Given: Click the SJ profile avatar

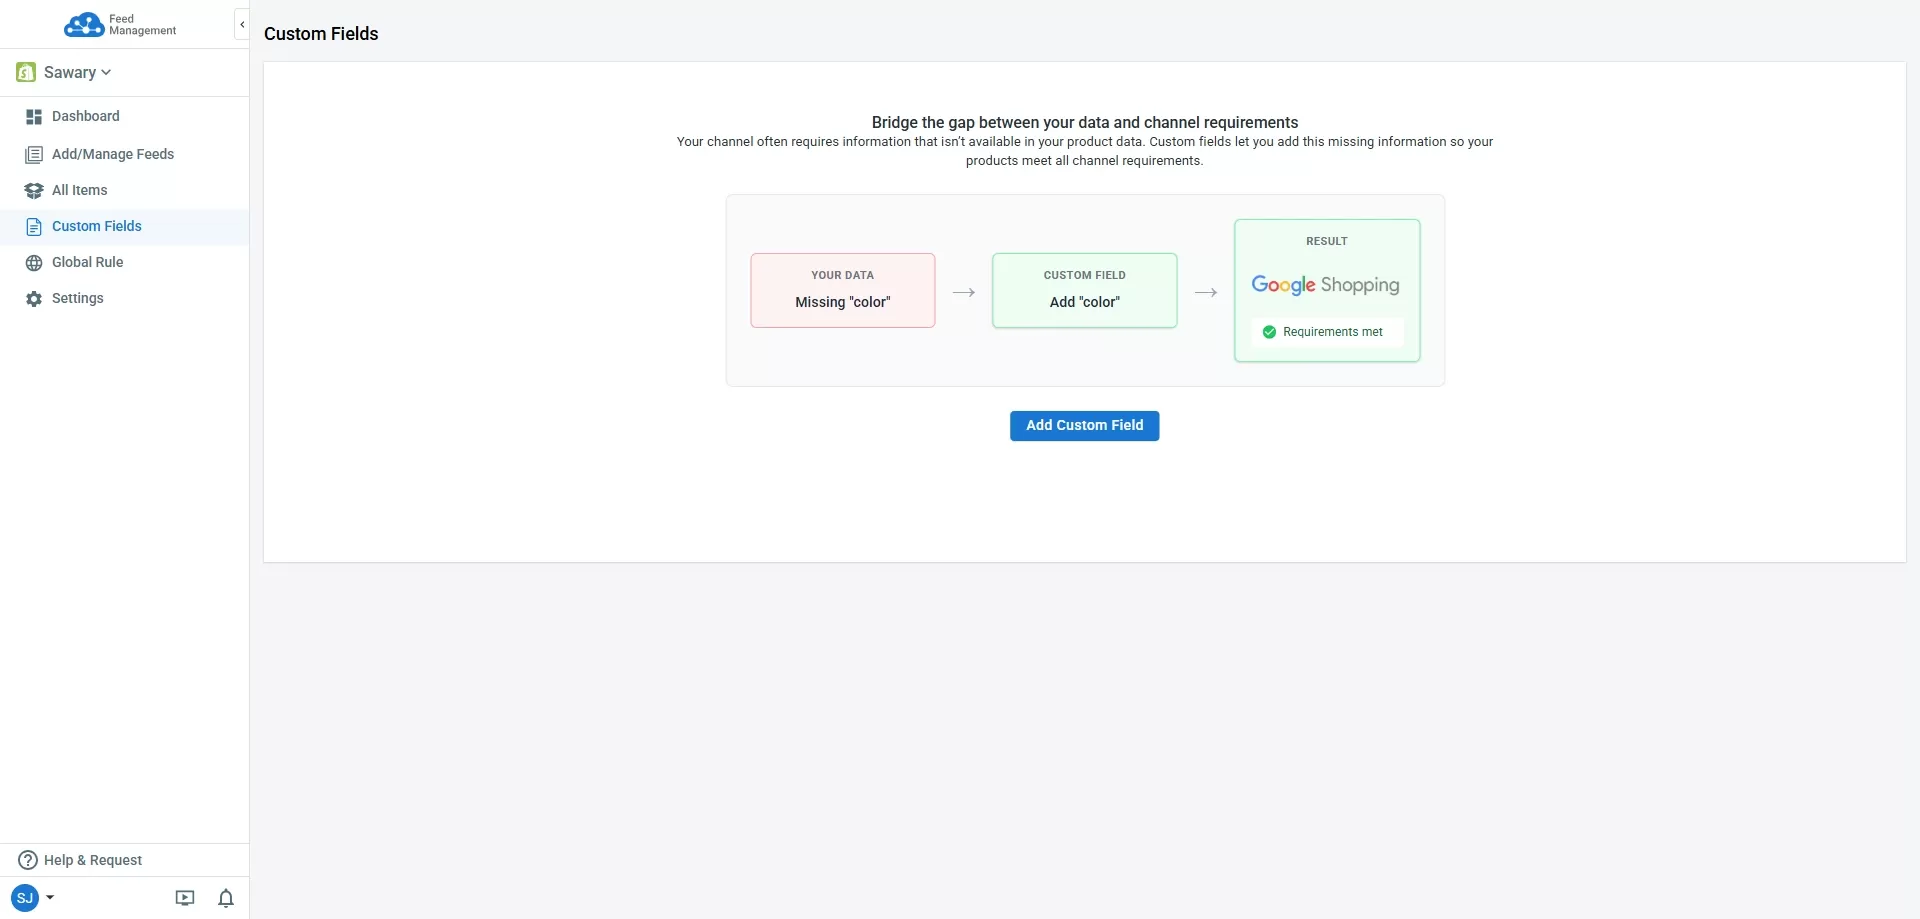Looking at the screenshot, I should [27, 898].
